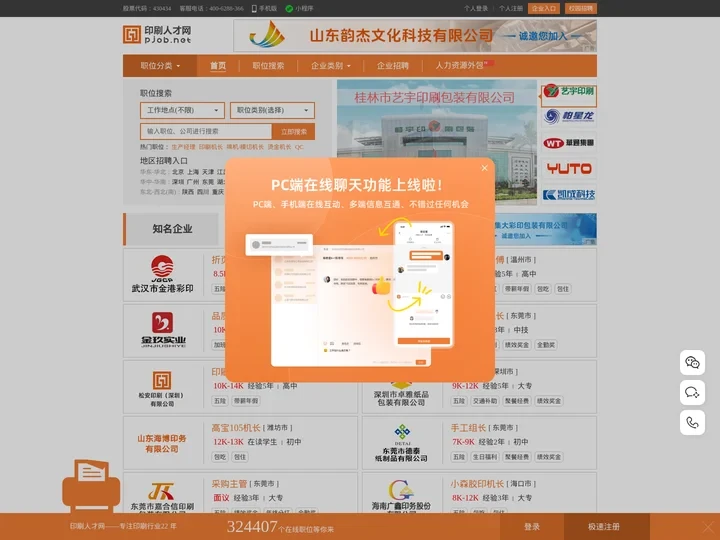The width and height of the screenshot is (720, 540).
Task: Focus the job and company search input field
Action: 206,132
